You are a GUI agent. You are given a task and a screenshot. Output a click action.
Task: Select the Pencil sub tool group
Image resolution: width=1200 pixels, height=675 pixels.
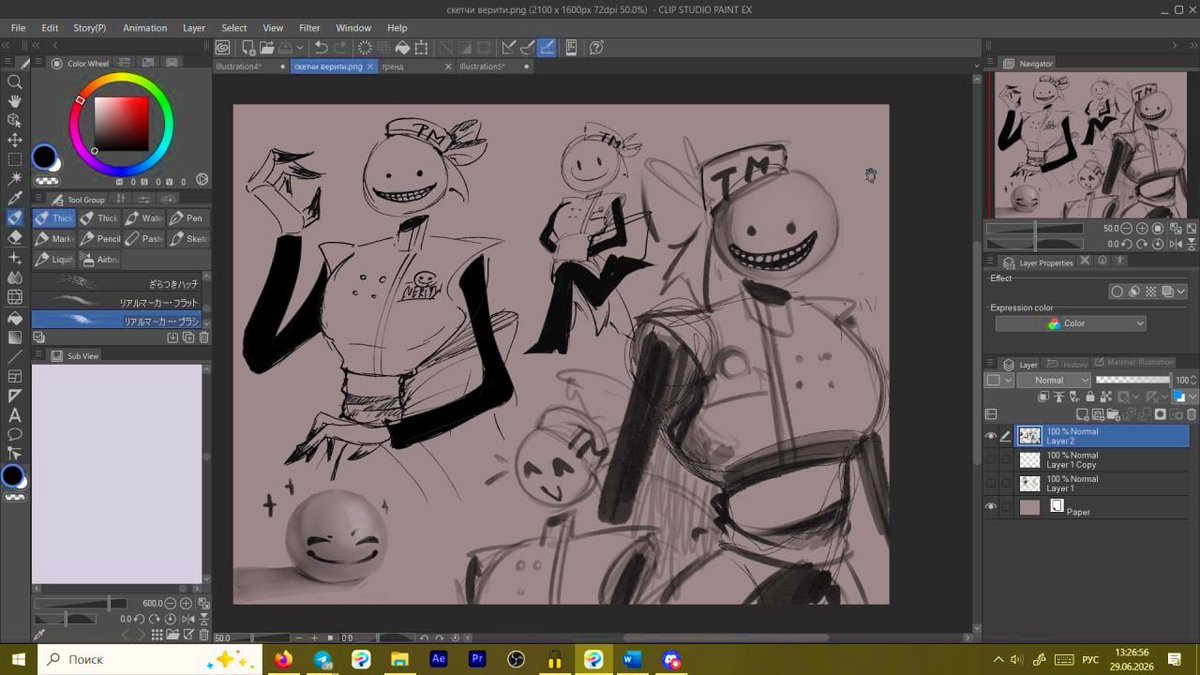99,239
